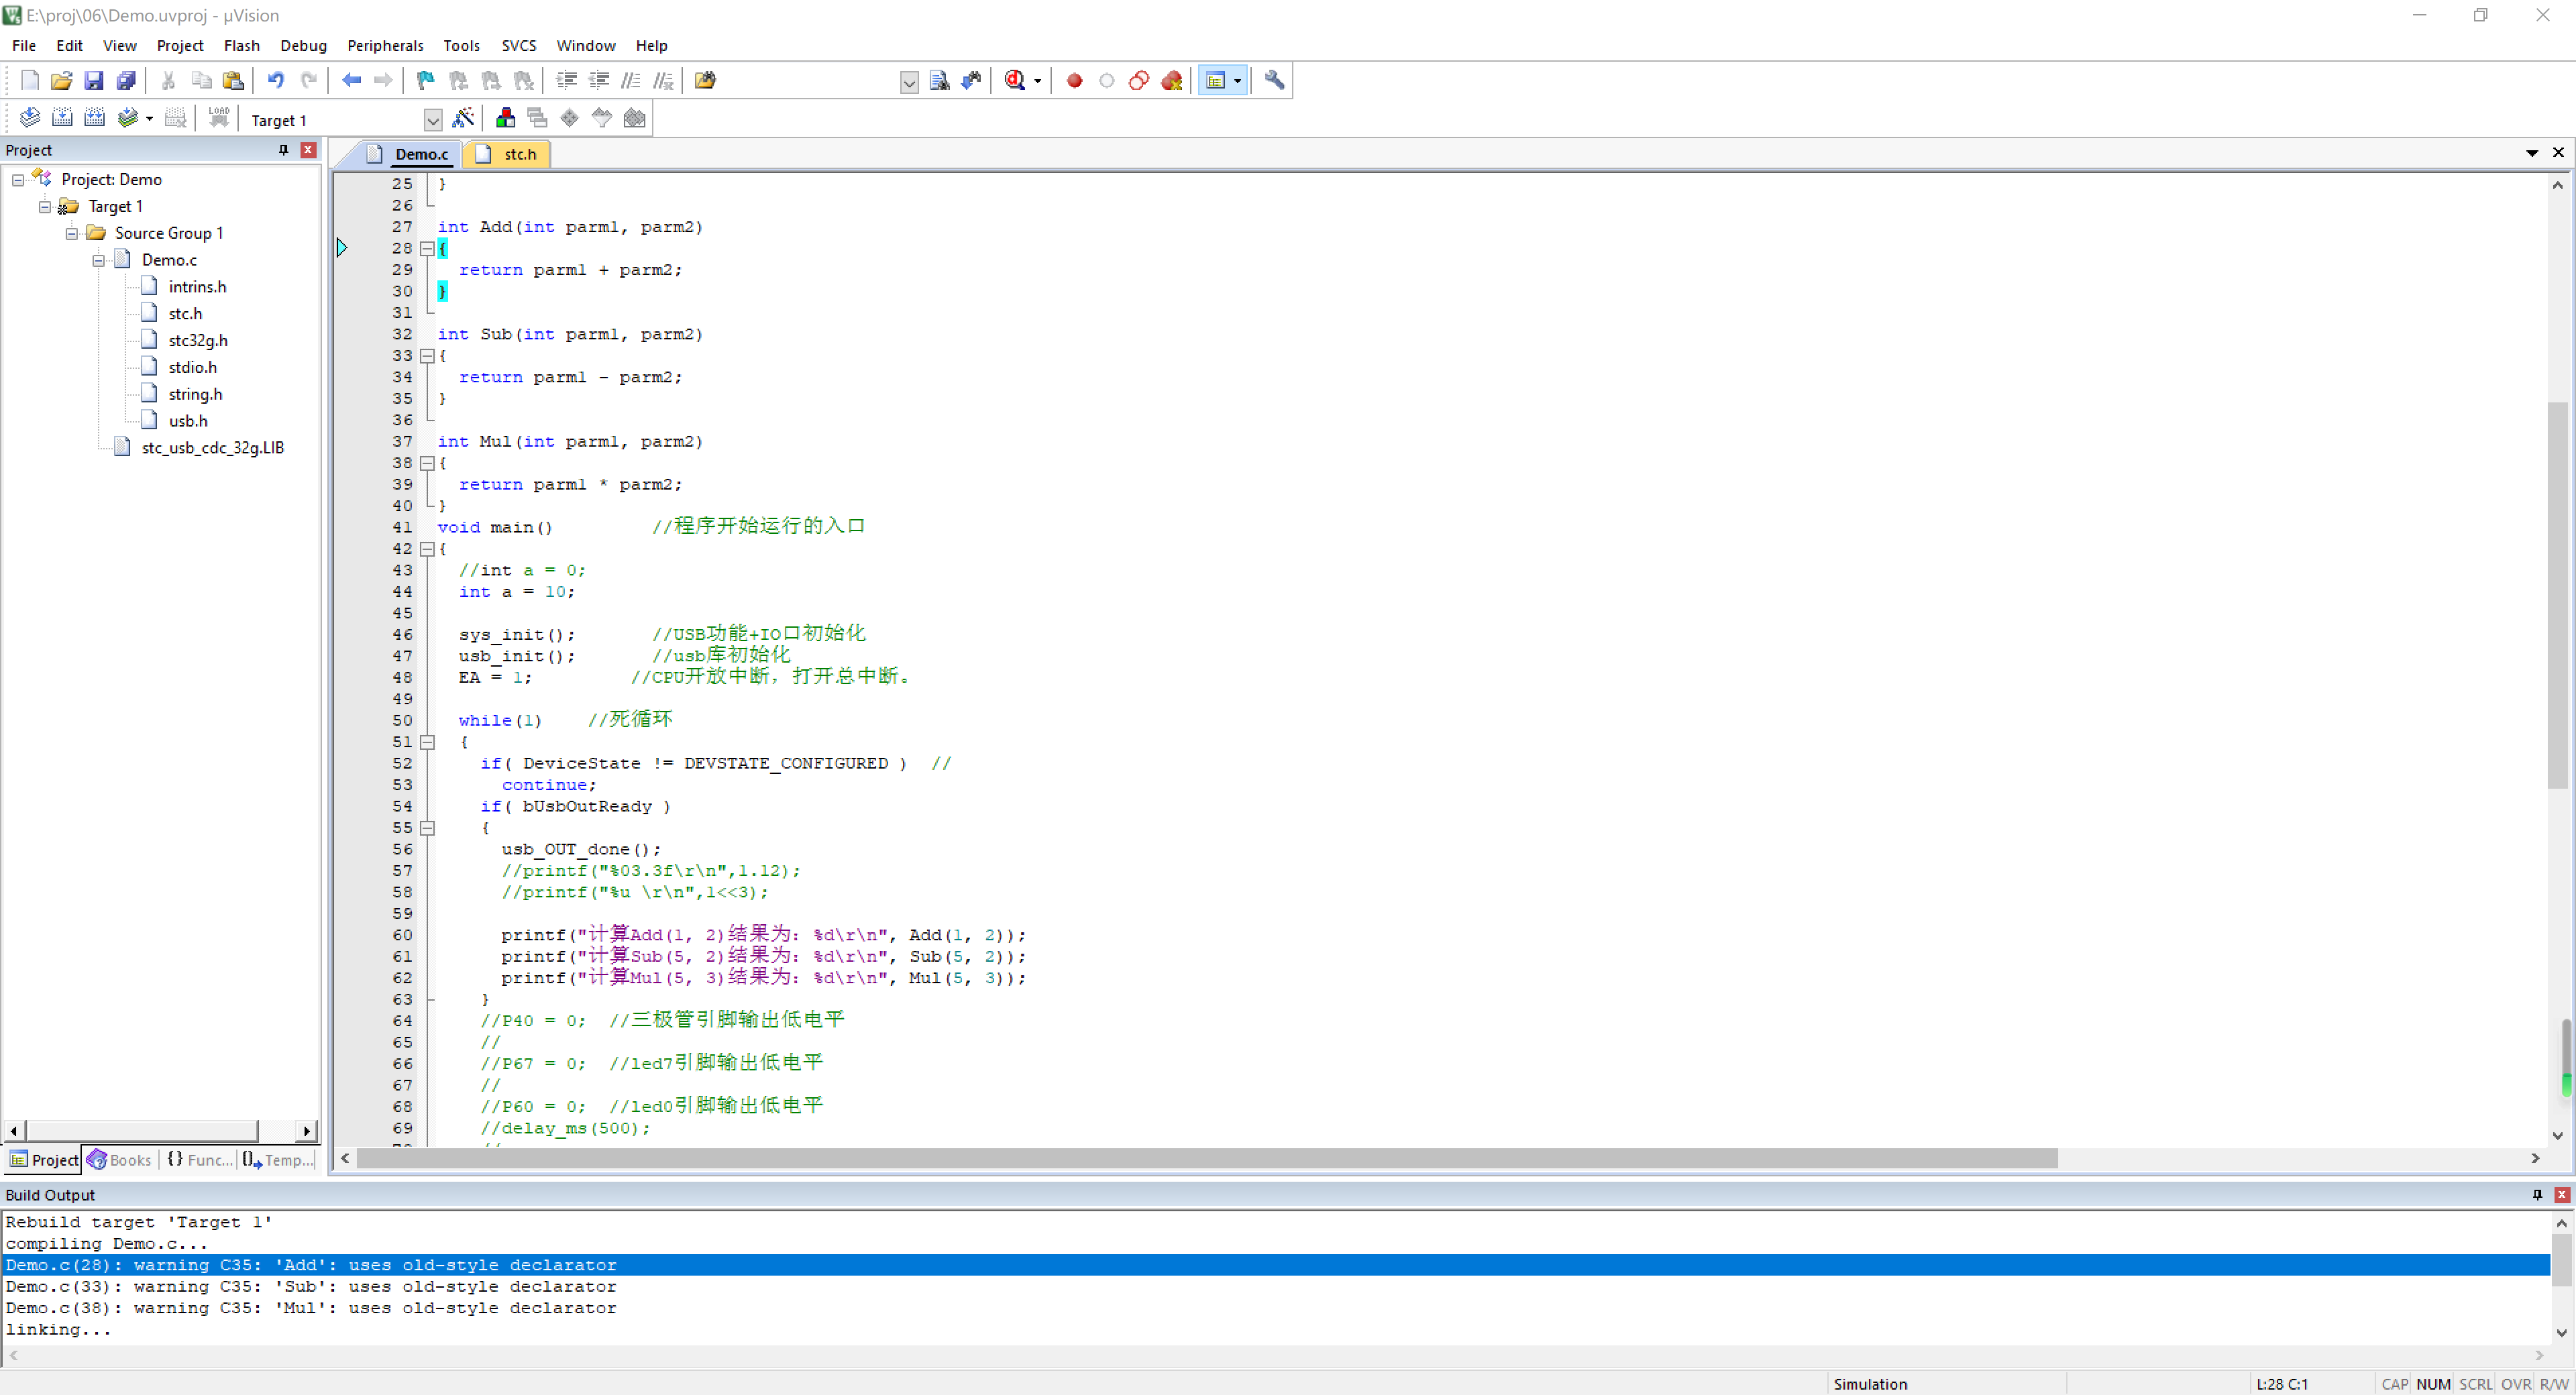Insert a breakpoint with the red dot icon

1074,80
